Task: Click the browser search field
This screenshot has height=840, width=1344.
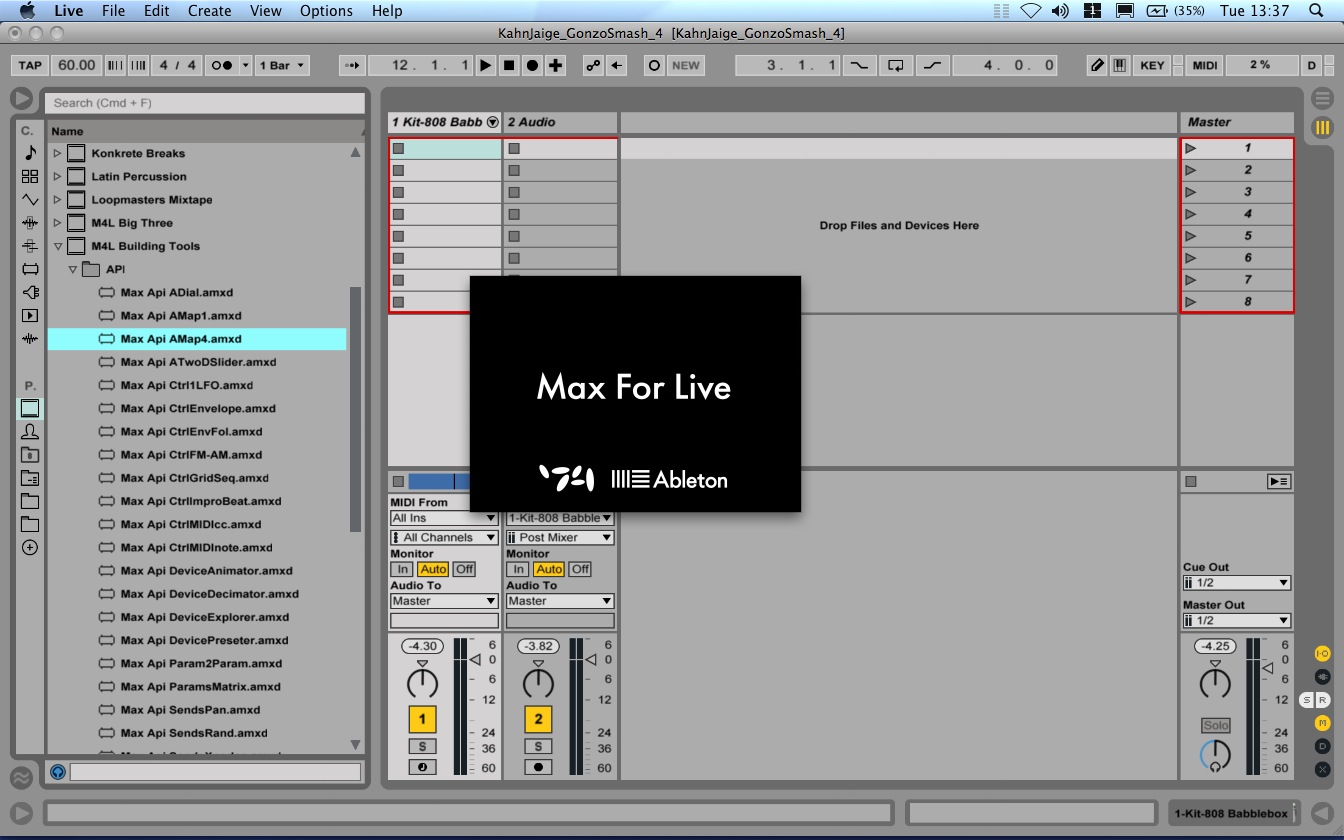Action: tap(205, 103)
